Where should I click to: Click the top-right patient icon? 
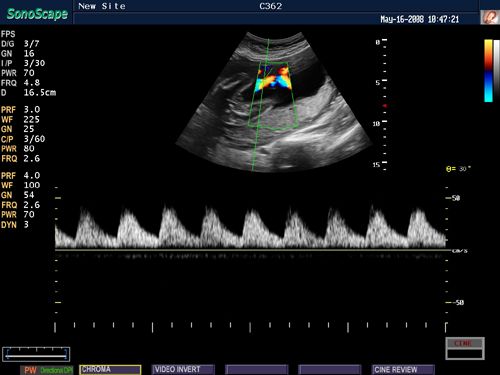point(490,17)
